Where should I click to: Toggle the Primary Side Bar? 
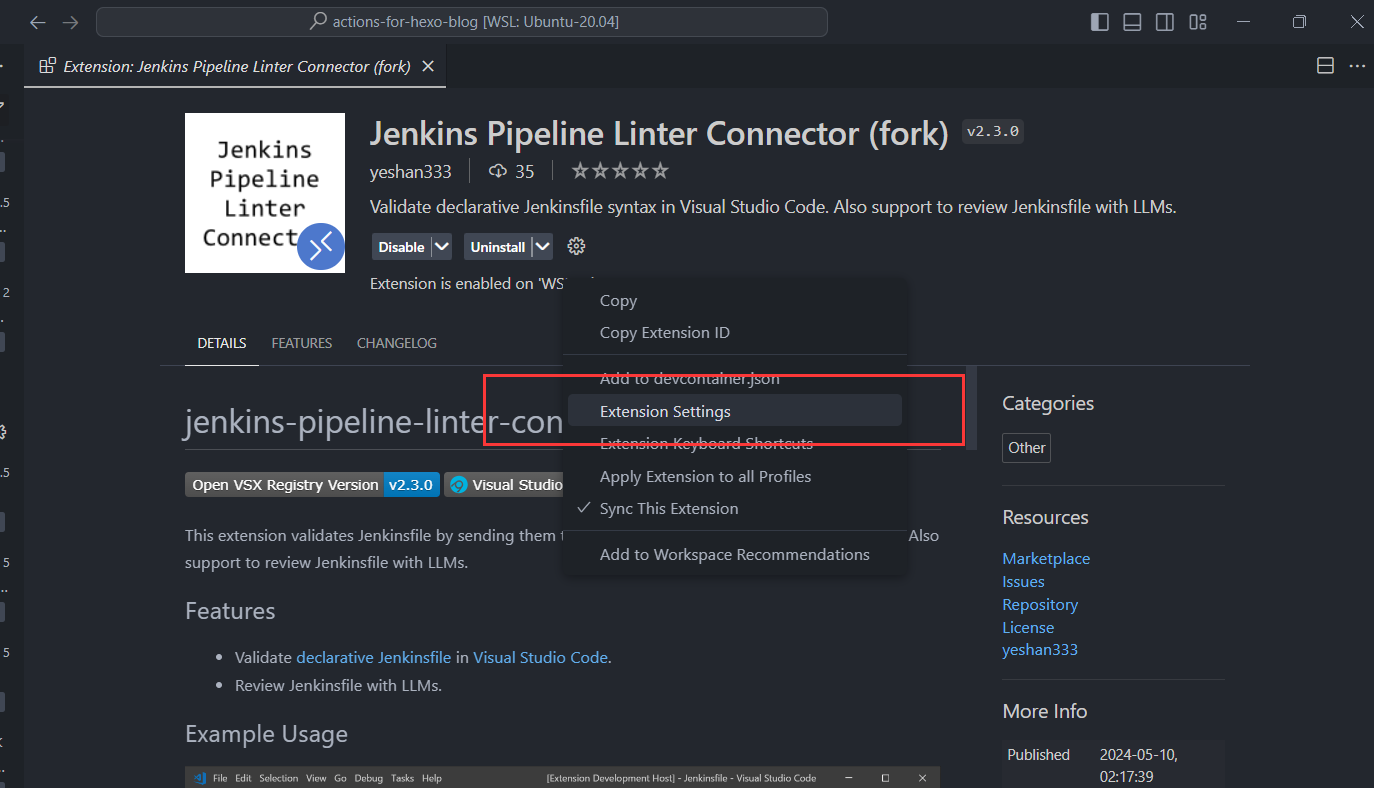[1099, 21]
